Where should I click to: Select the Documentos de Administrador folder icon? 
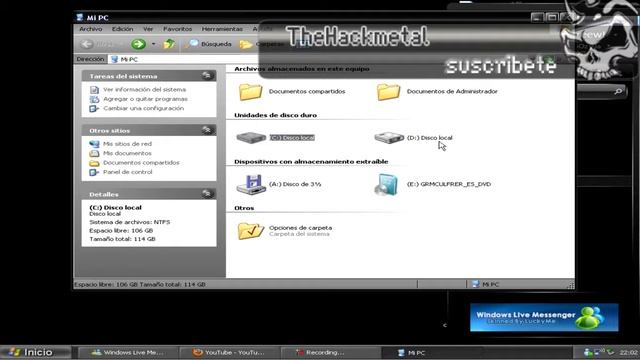pyautogui.click(x=388, y=91)
